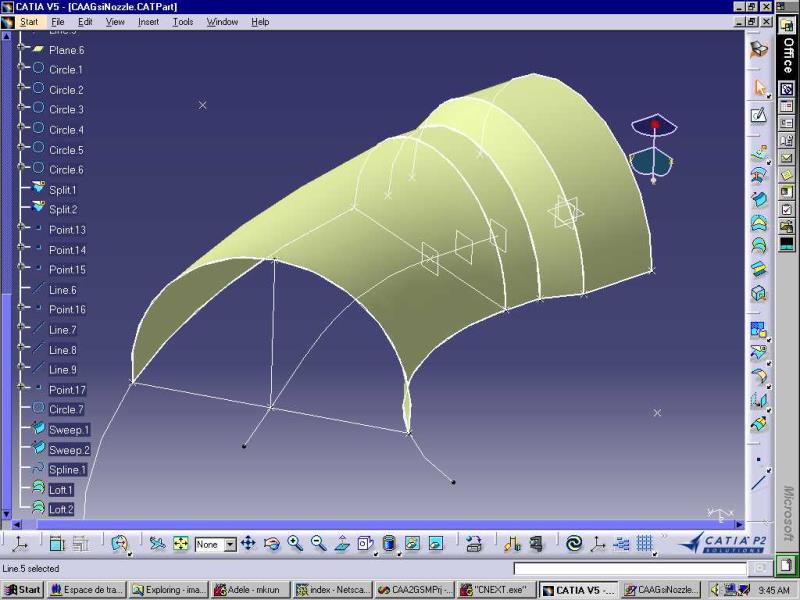Click the horizontal scrollbar right arrow
The height and width of the screenshot is (600, 800).
pos(739,524)
